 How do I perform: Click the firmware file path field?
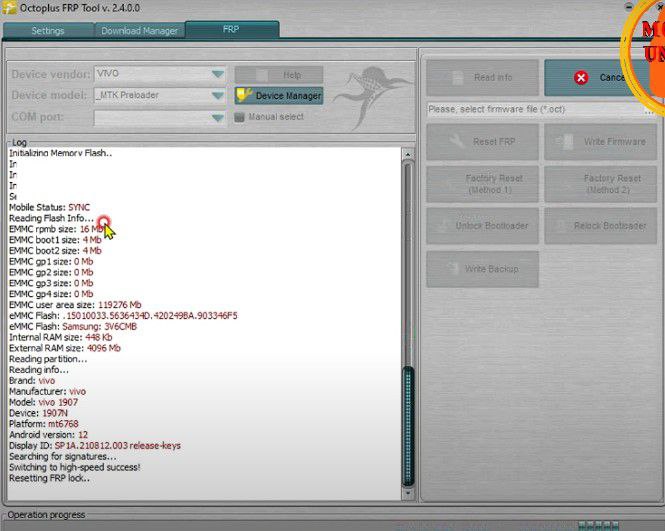coord(536,109)
